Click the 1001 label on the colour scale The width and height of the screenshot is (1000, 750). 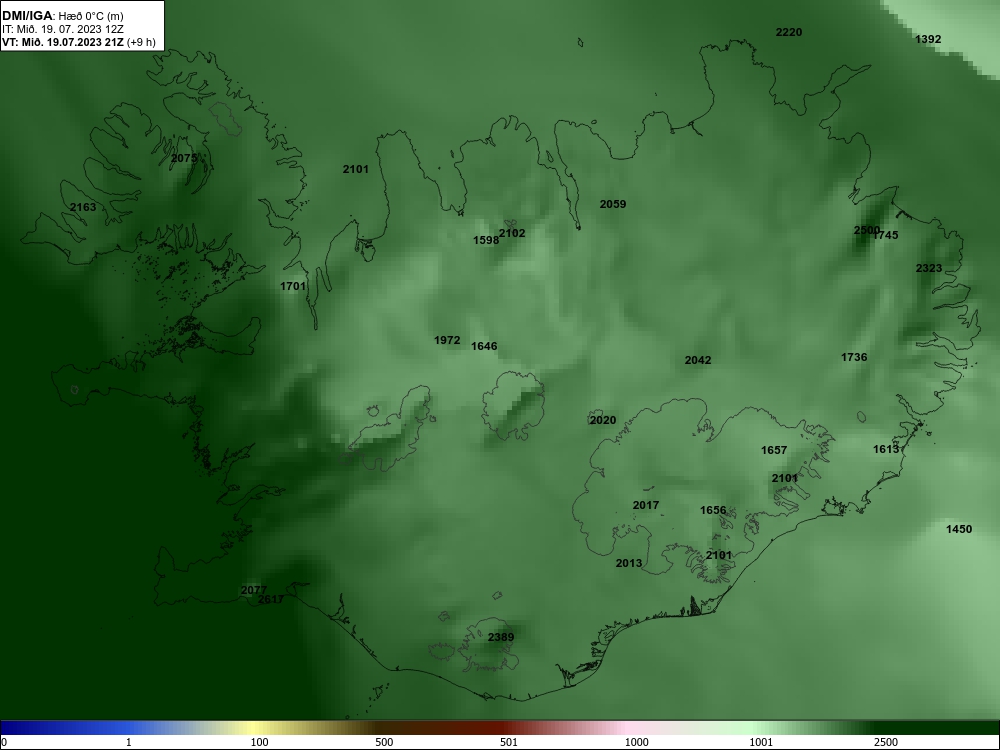tap(761, 742)
